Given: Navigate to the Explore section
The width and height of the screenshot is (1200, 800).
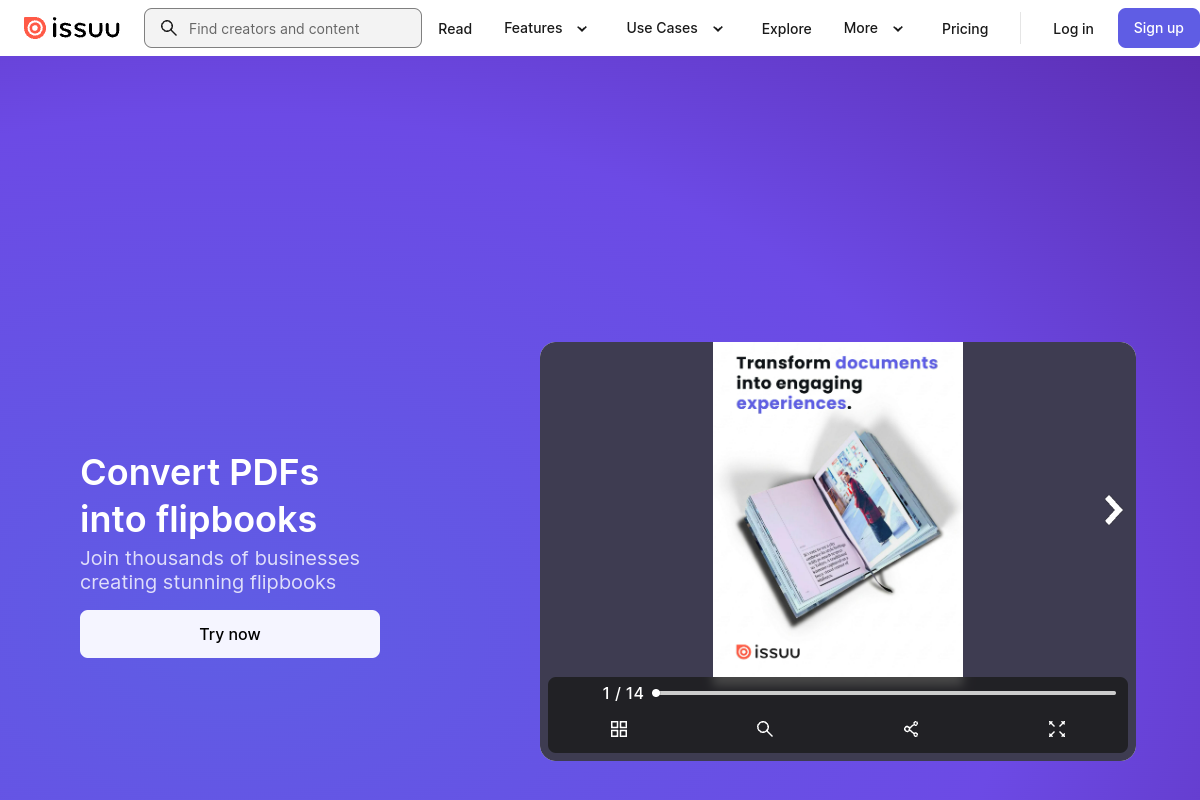Looking at the screenshot, I should (786, 29).
